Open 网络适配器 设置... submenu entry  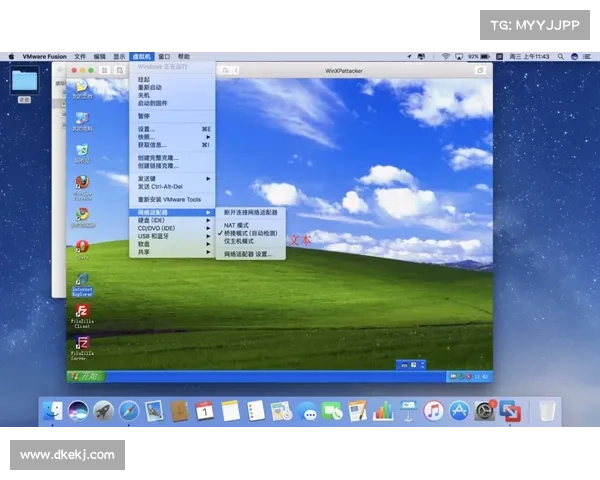click(x=250, y=254)
